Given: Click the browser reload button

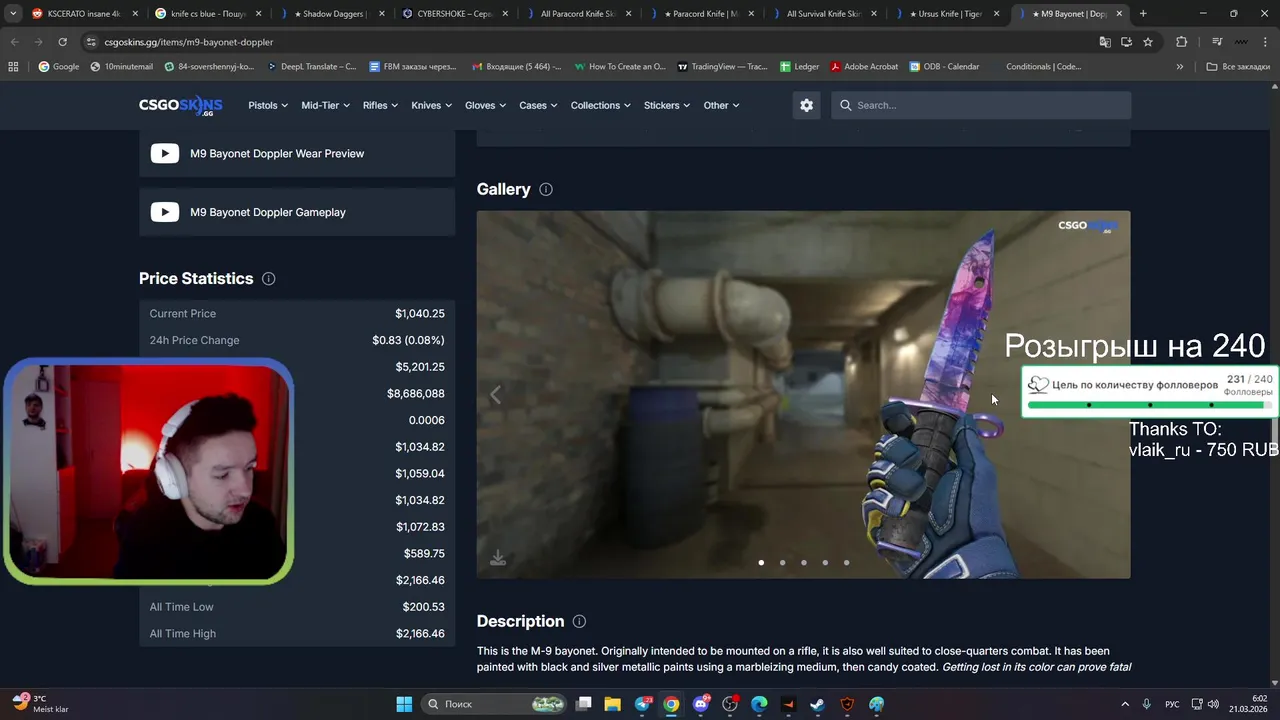Looking at the screenshot, I should pos(62,42).
